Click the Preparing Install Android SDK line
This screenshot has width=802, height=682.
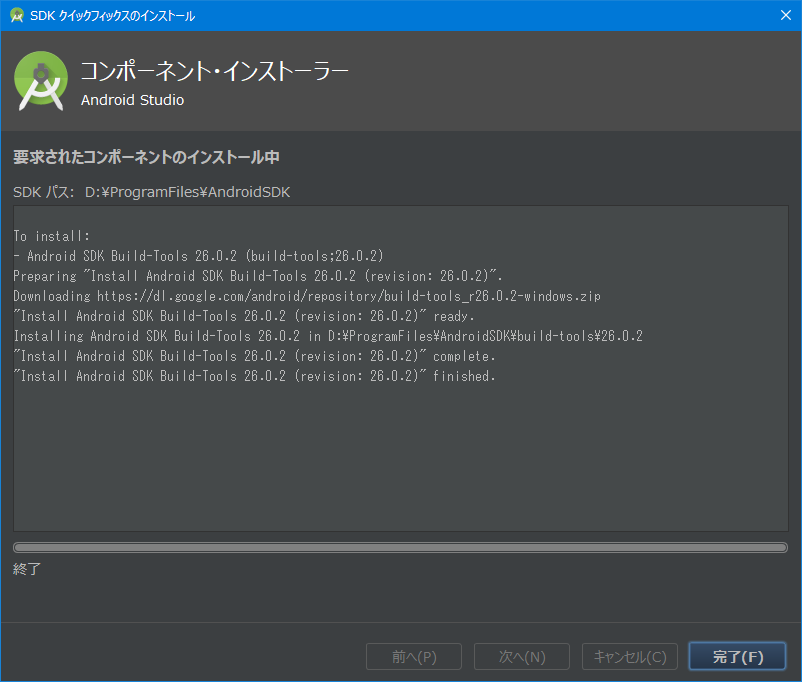[x=258, y=276]
